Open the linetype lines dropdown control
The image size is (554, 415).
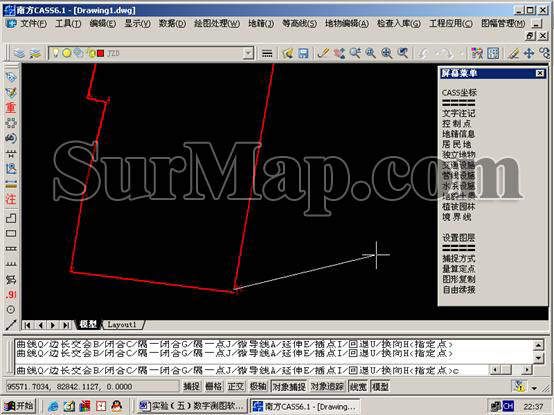click(x=267, y=54)
